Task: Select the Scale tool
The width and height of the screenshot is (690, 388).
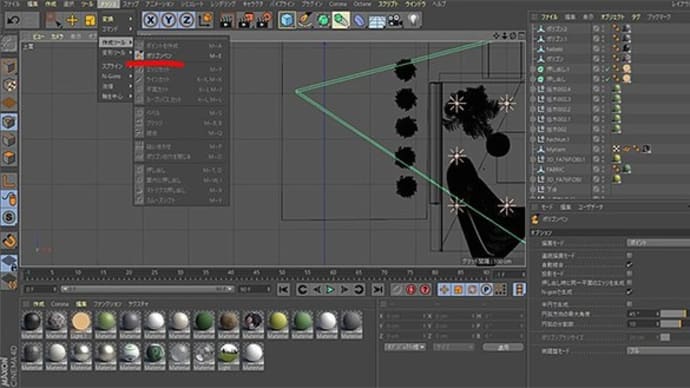Action: [x=89, y=20]
